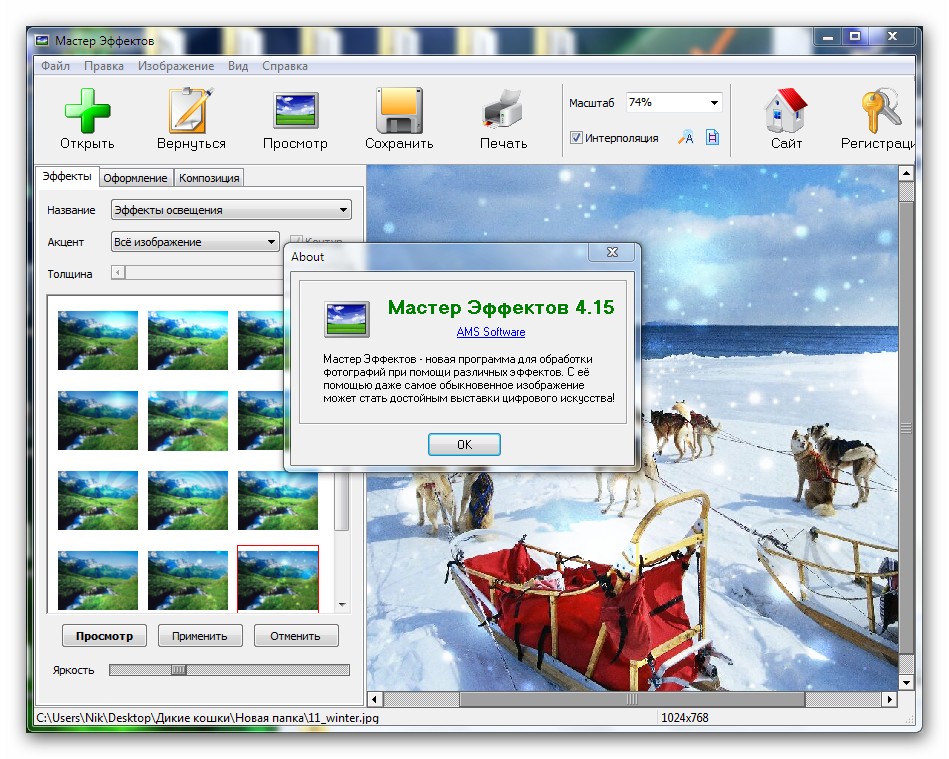
Task: Click the fit-to-page icon beside magnifier
Action: [712, 138]
